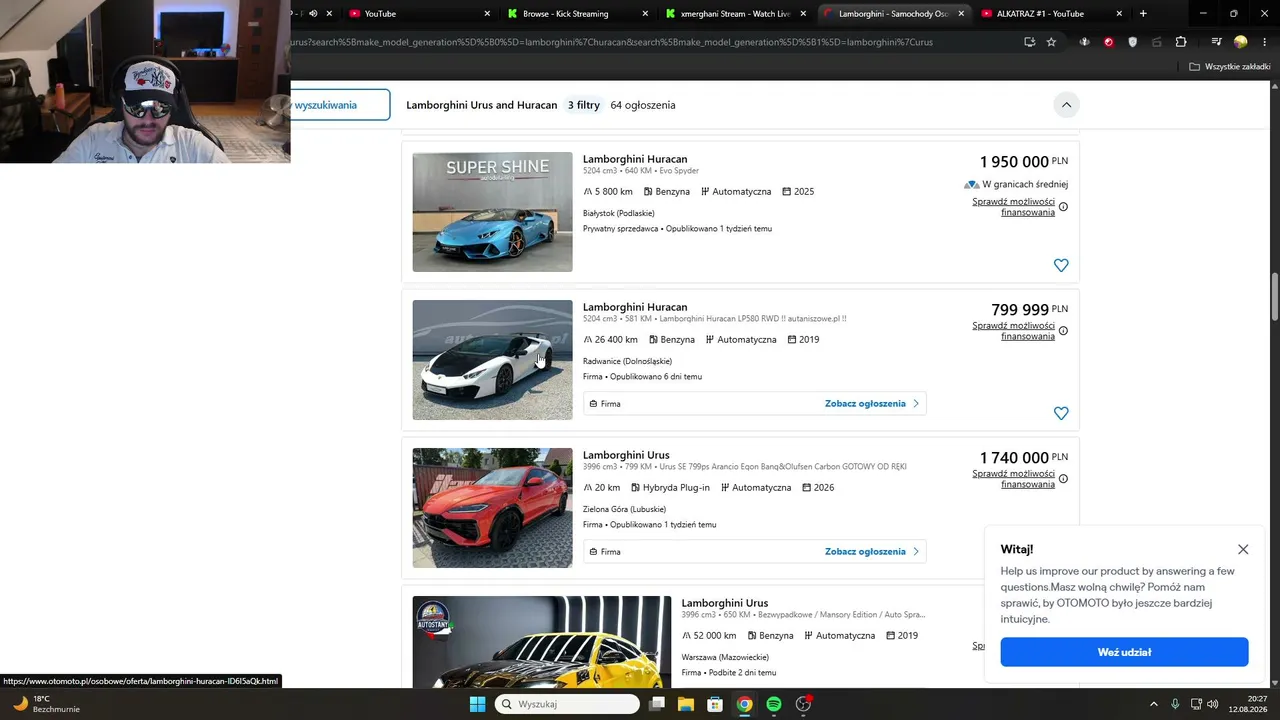1280x720 pixels.
Task: Open the shield extension icon
Action: point(1133,42)
